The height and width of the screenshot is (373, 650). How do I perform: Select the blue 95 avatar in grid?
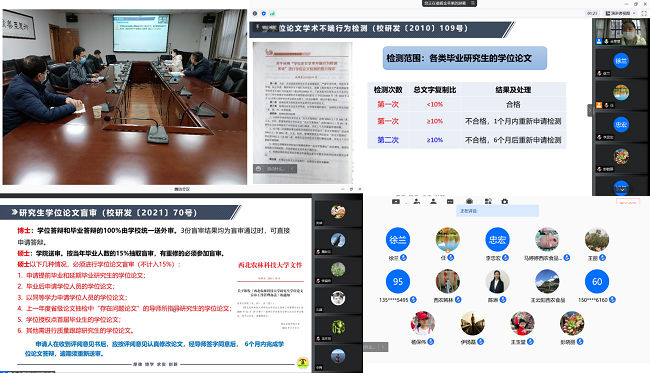398,281
